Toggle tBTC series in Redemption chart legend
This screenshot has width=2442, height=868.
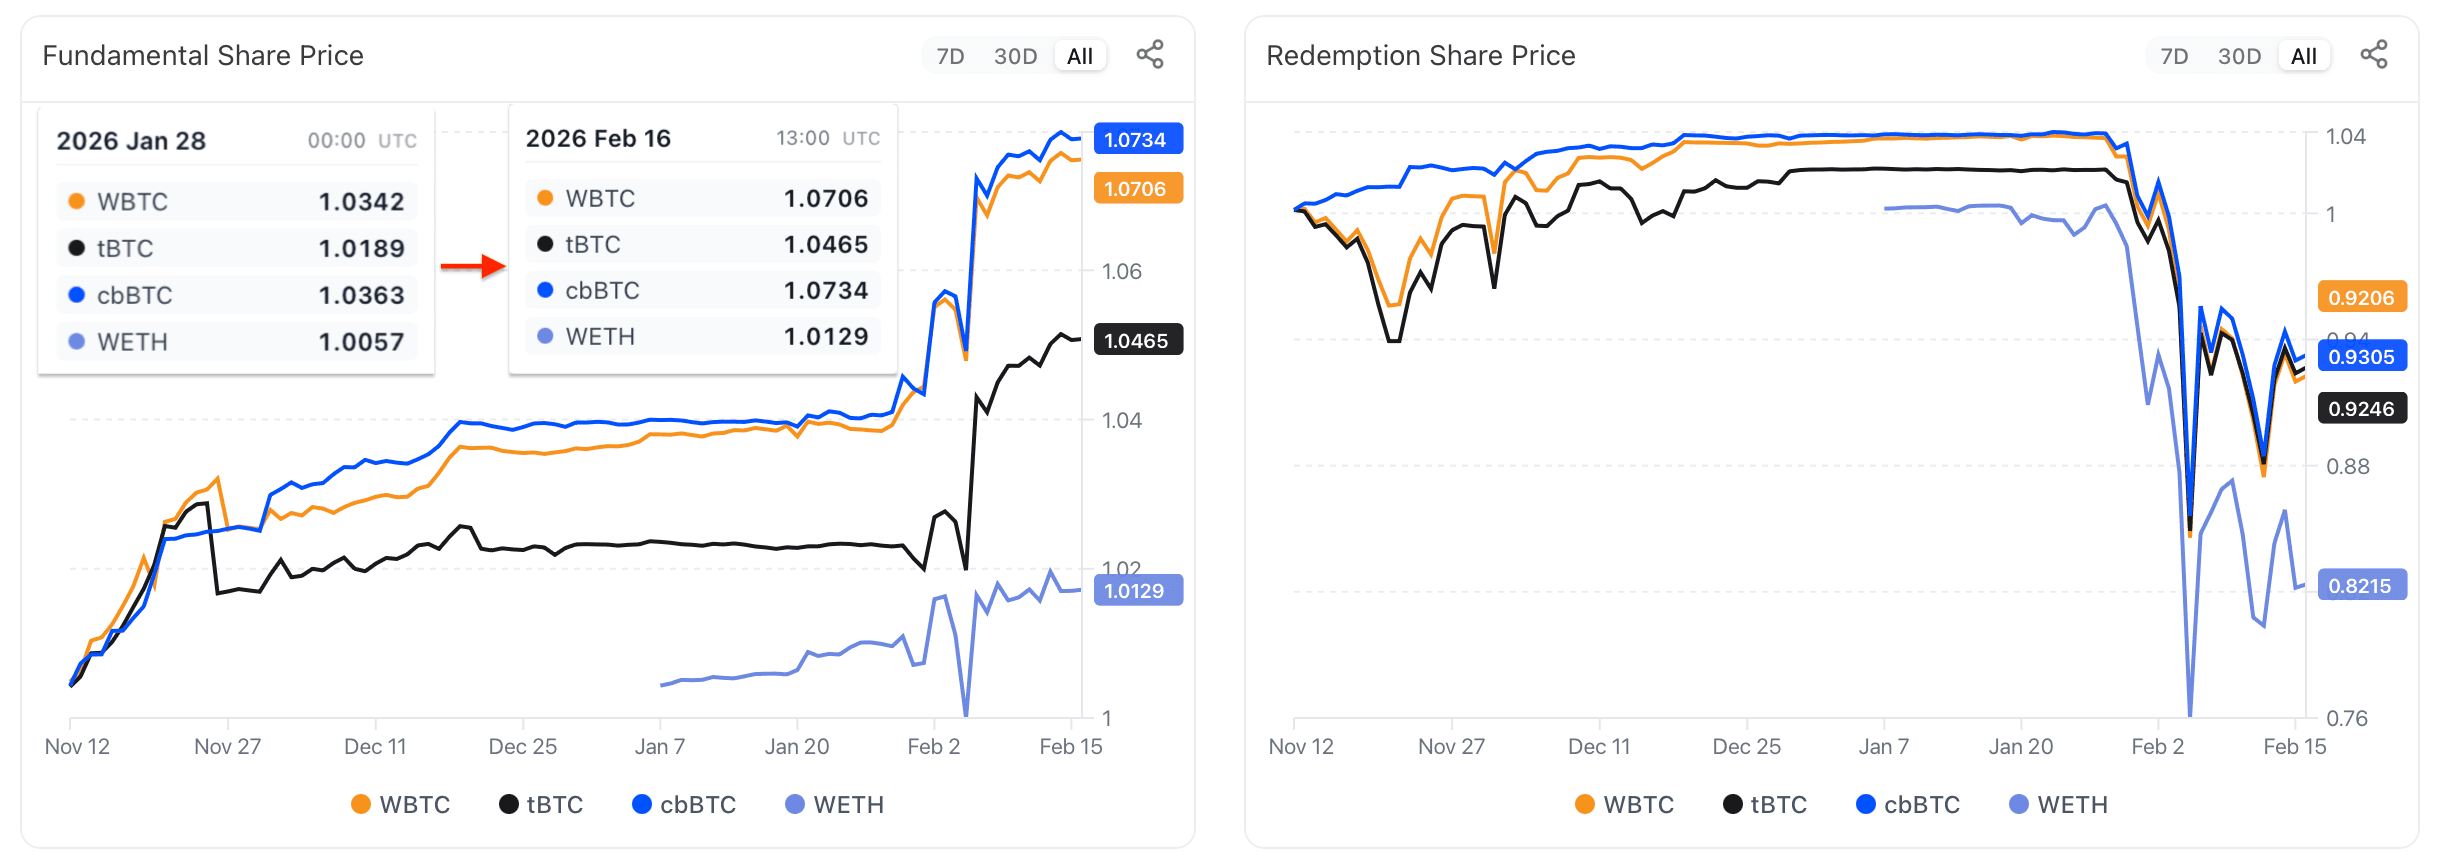(1765, 805)
